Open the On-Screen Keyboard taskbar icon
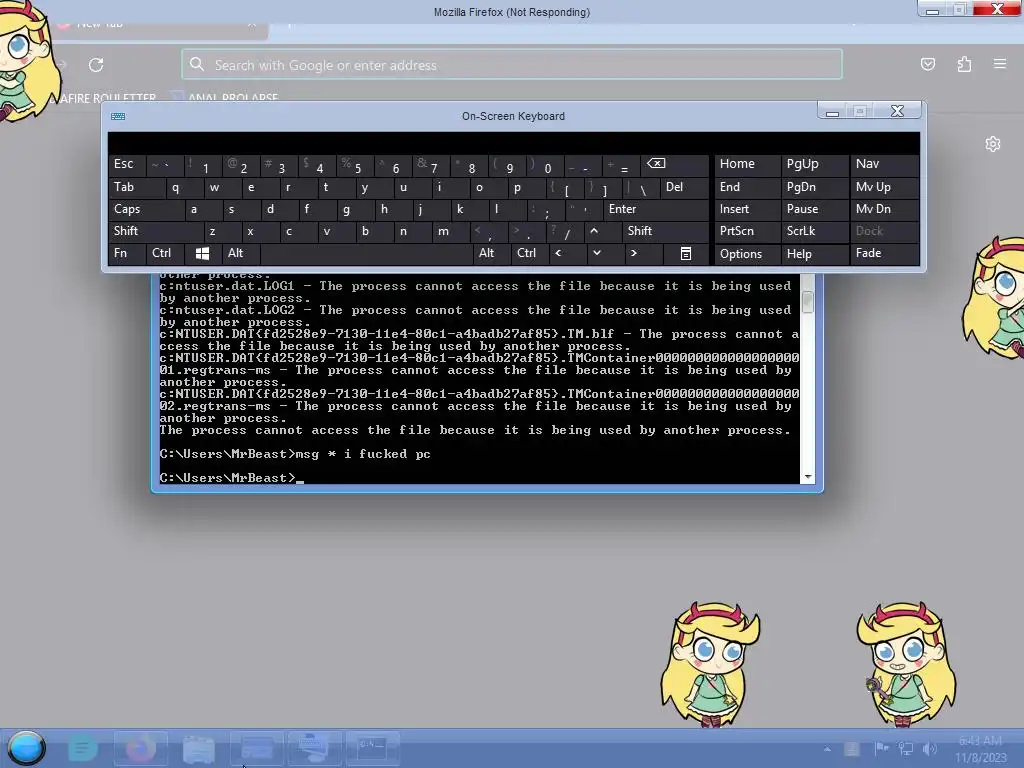 [x=314, y=748]
